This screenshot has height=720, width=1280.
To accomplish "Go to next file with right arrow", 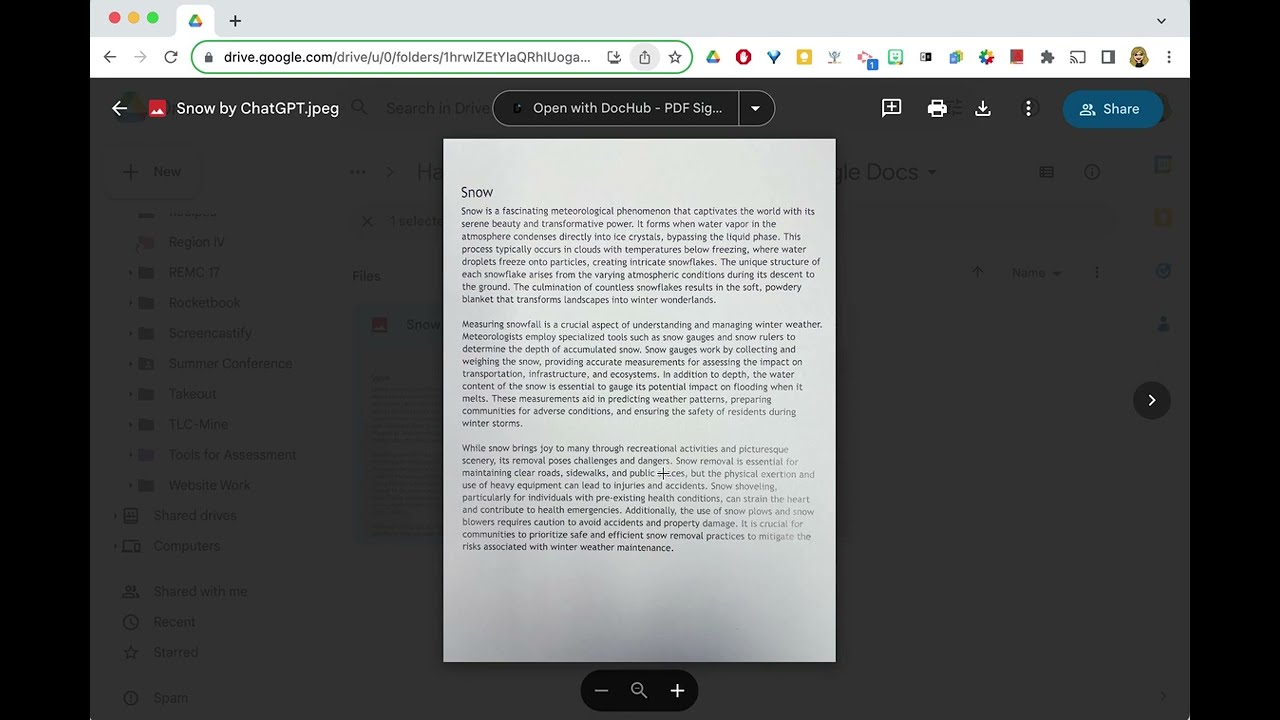I will tap(1151, 400).
